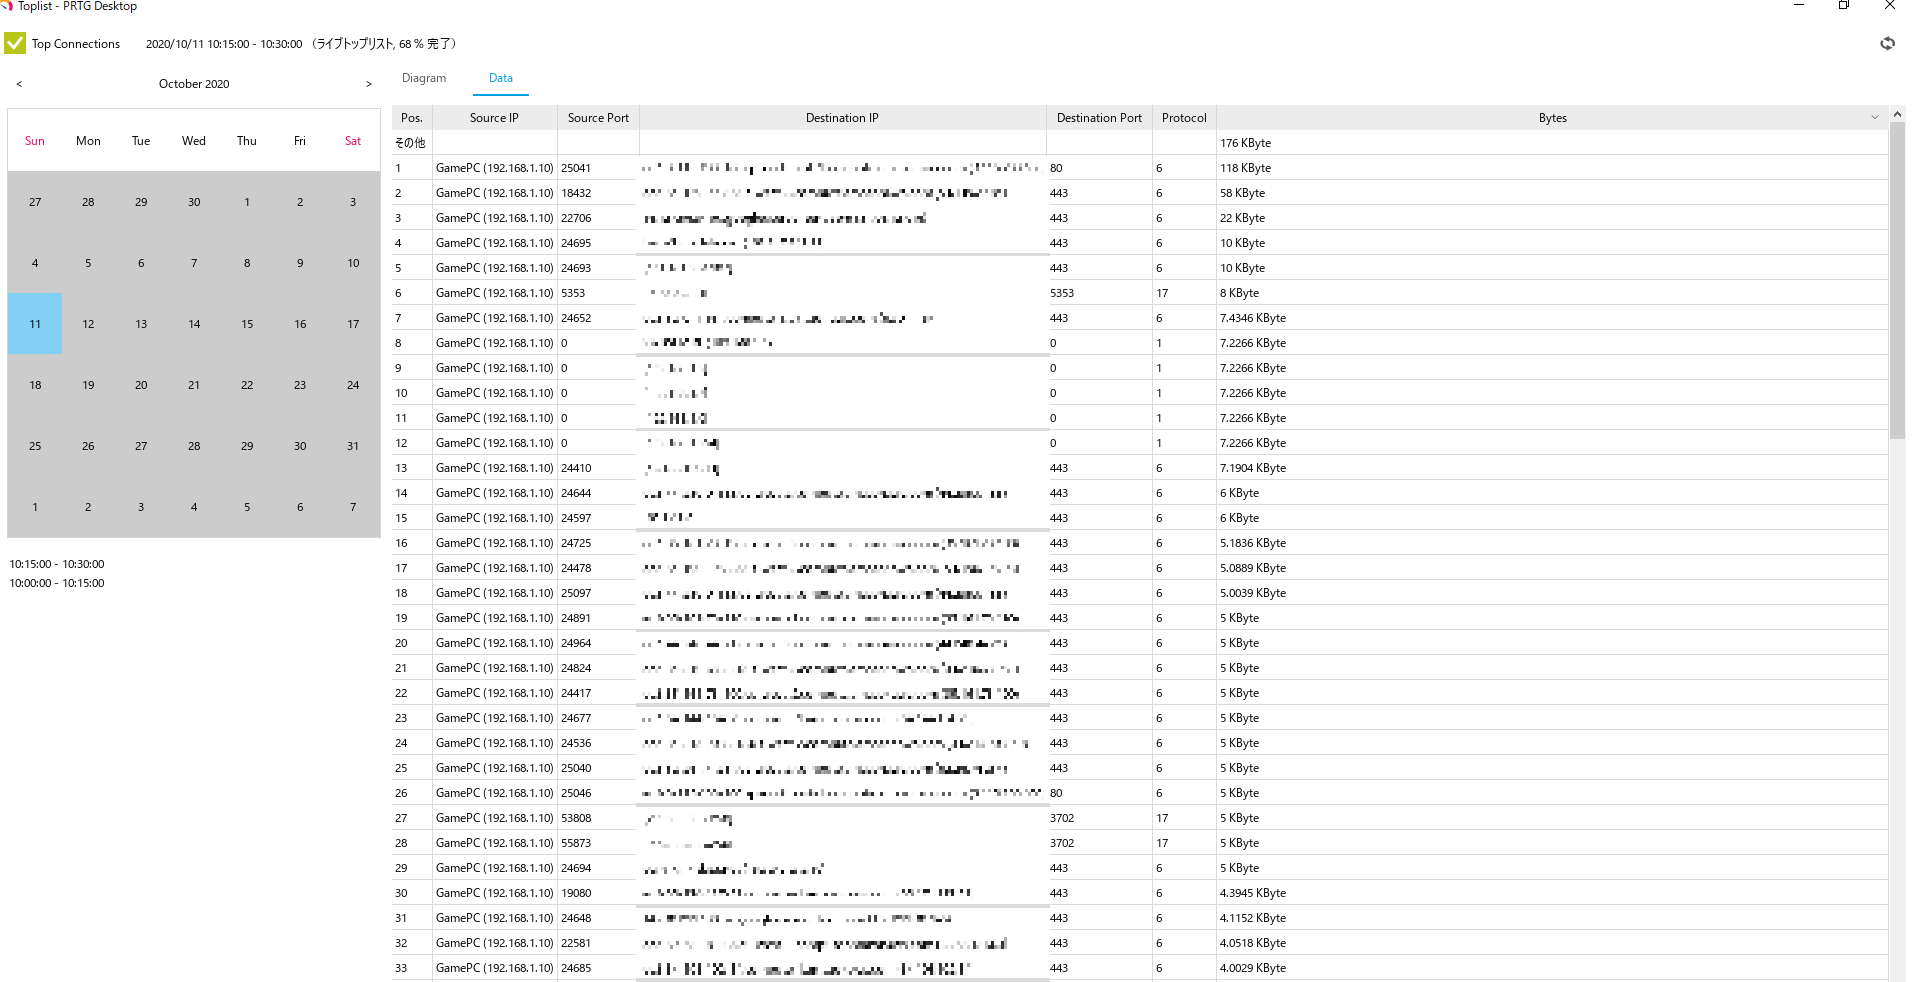This screenshot has width=1912, height=982.
Task: Click the Bytes column header
Action: tap(1552, 118)
